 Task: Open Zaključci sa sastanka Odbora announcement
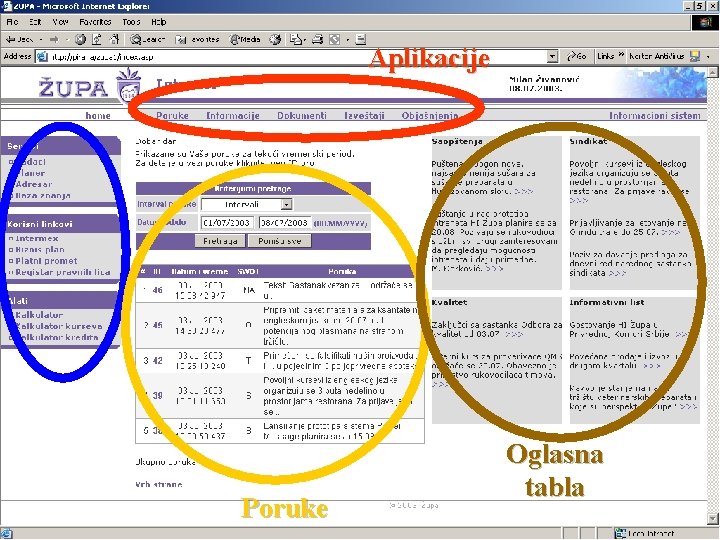point(497,329)
